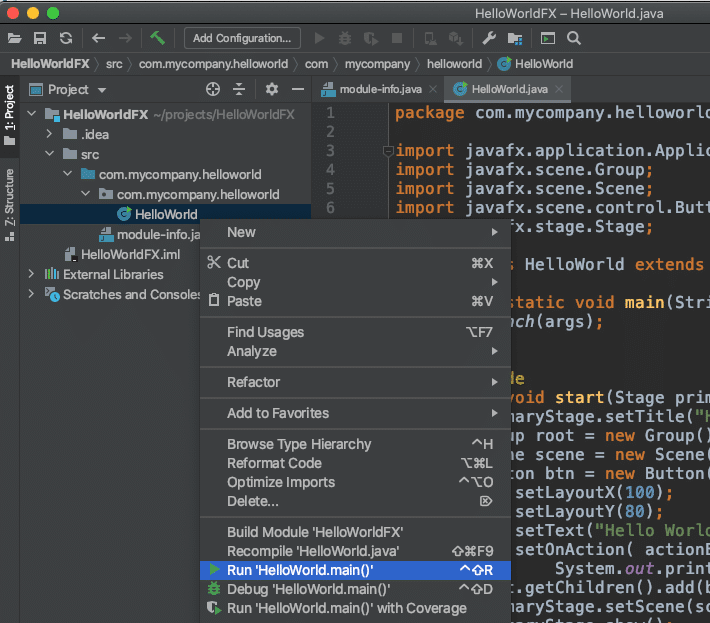This screenshot has height=623, width=710.
Task: Collapse the src folder
Action: (49, 154)
